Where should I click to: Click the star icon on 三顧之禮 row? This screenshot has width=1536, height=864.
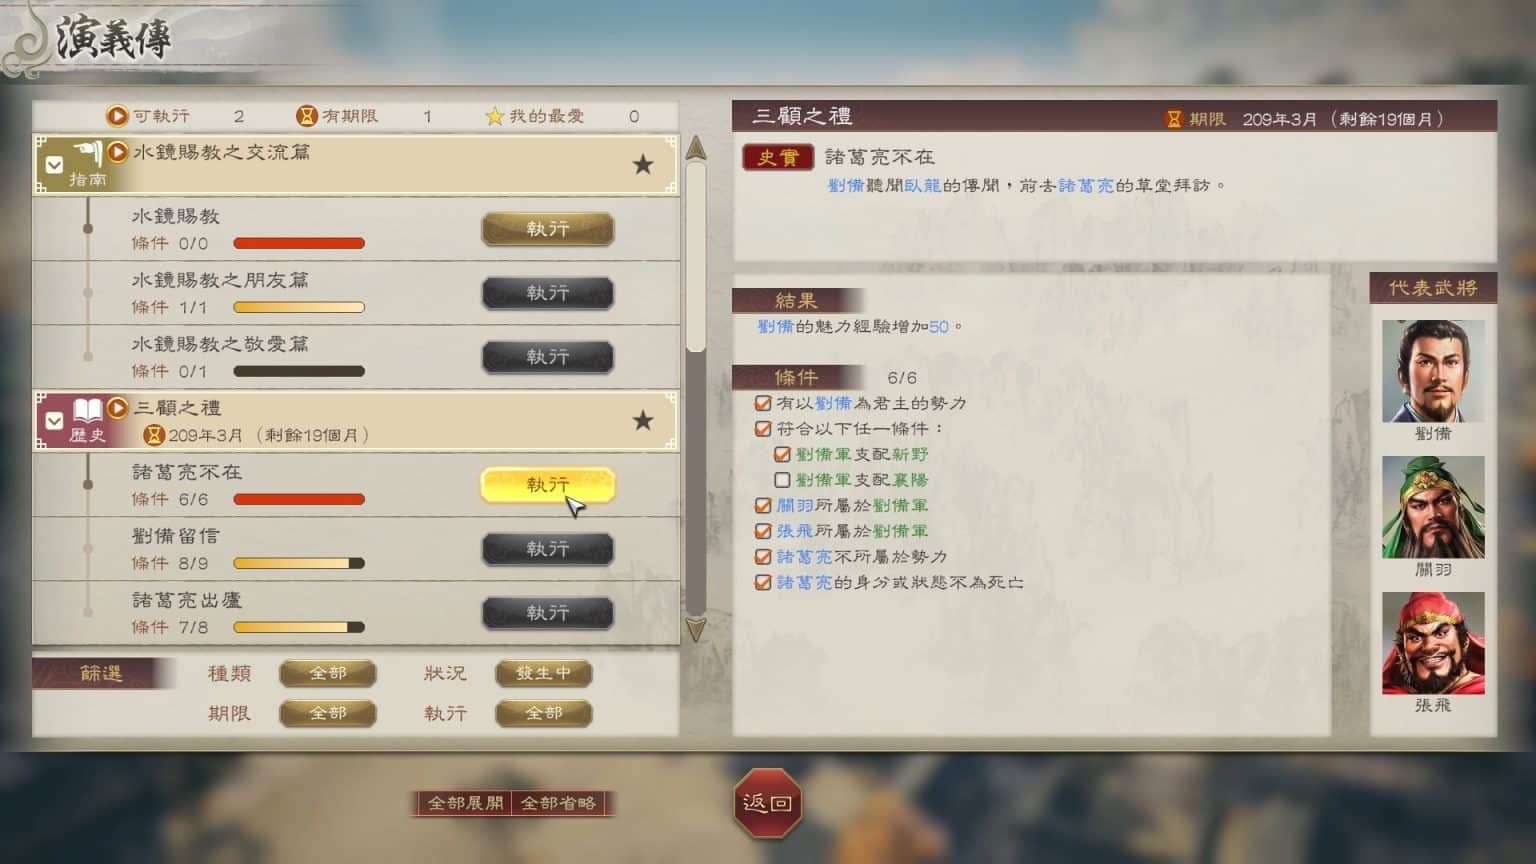point(643,421)
